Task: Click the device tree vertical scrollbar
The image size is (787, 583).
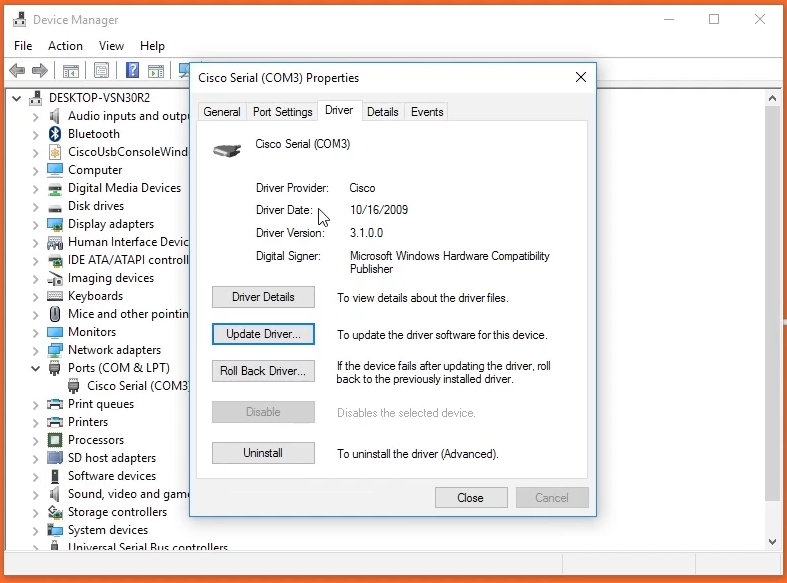Action: [772, 300]
